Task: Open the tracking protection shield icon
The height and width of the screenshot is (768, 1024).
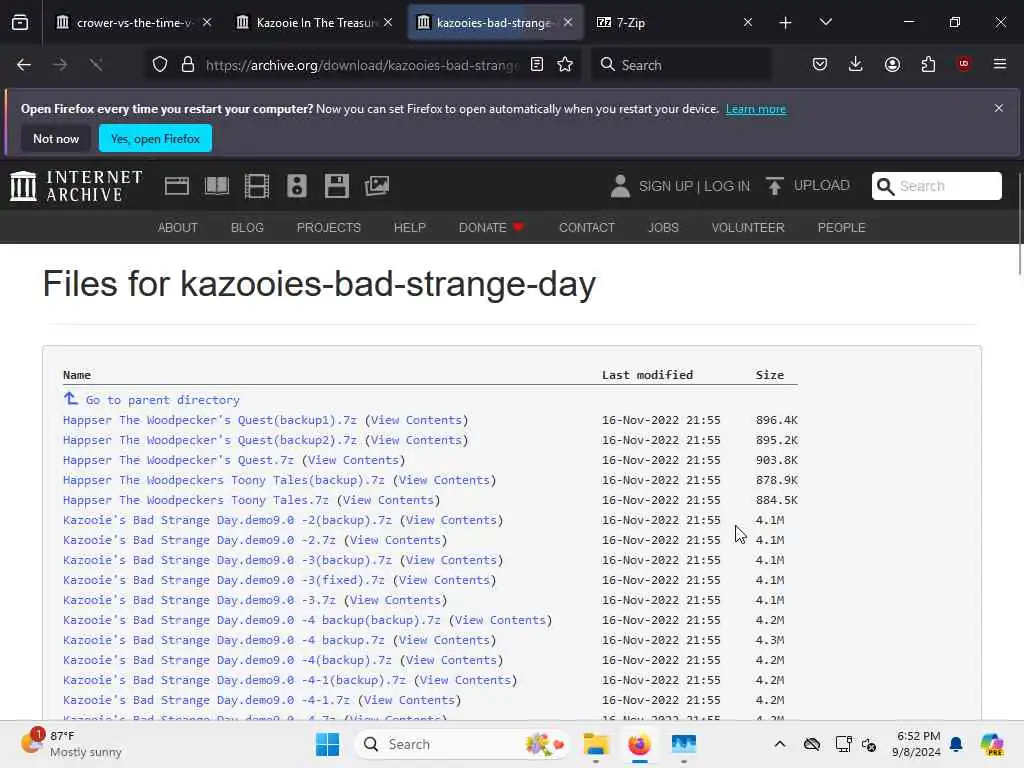Action: pyautogui.click(x=160, y=65)
